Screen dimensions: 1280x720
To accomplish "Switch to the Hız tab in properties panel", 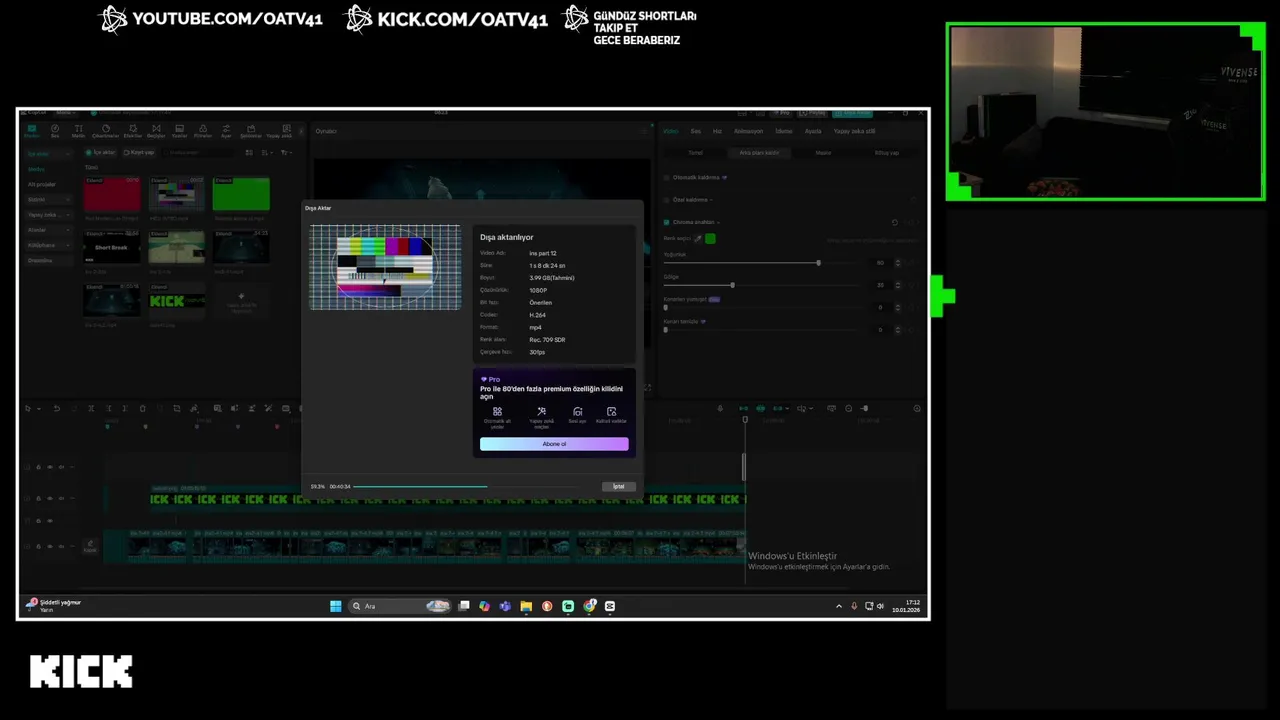I will (717, 131).
